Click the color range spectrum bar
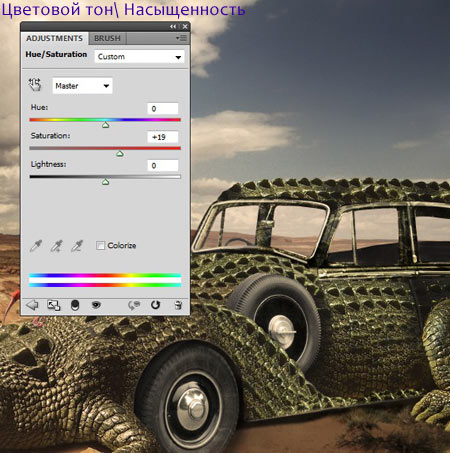450x453 pixels. [105, 280]
